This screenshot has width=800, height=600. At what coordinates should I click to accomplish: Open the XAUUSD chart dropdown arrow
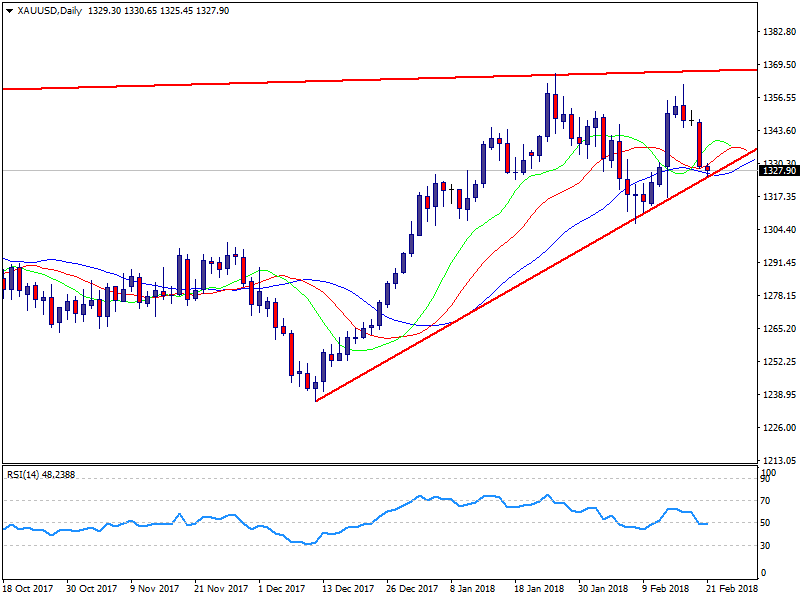pos(9,10)
